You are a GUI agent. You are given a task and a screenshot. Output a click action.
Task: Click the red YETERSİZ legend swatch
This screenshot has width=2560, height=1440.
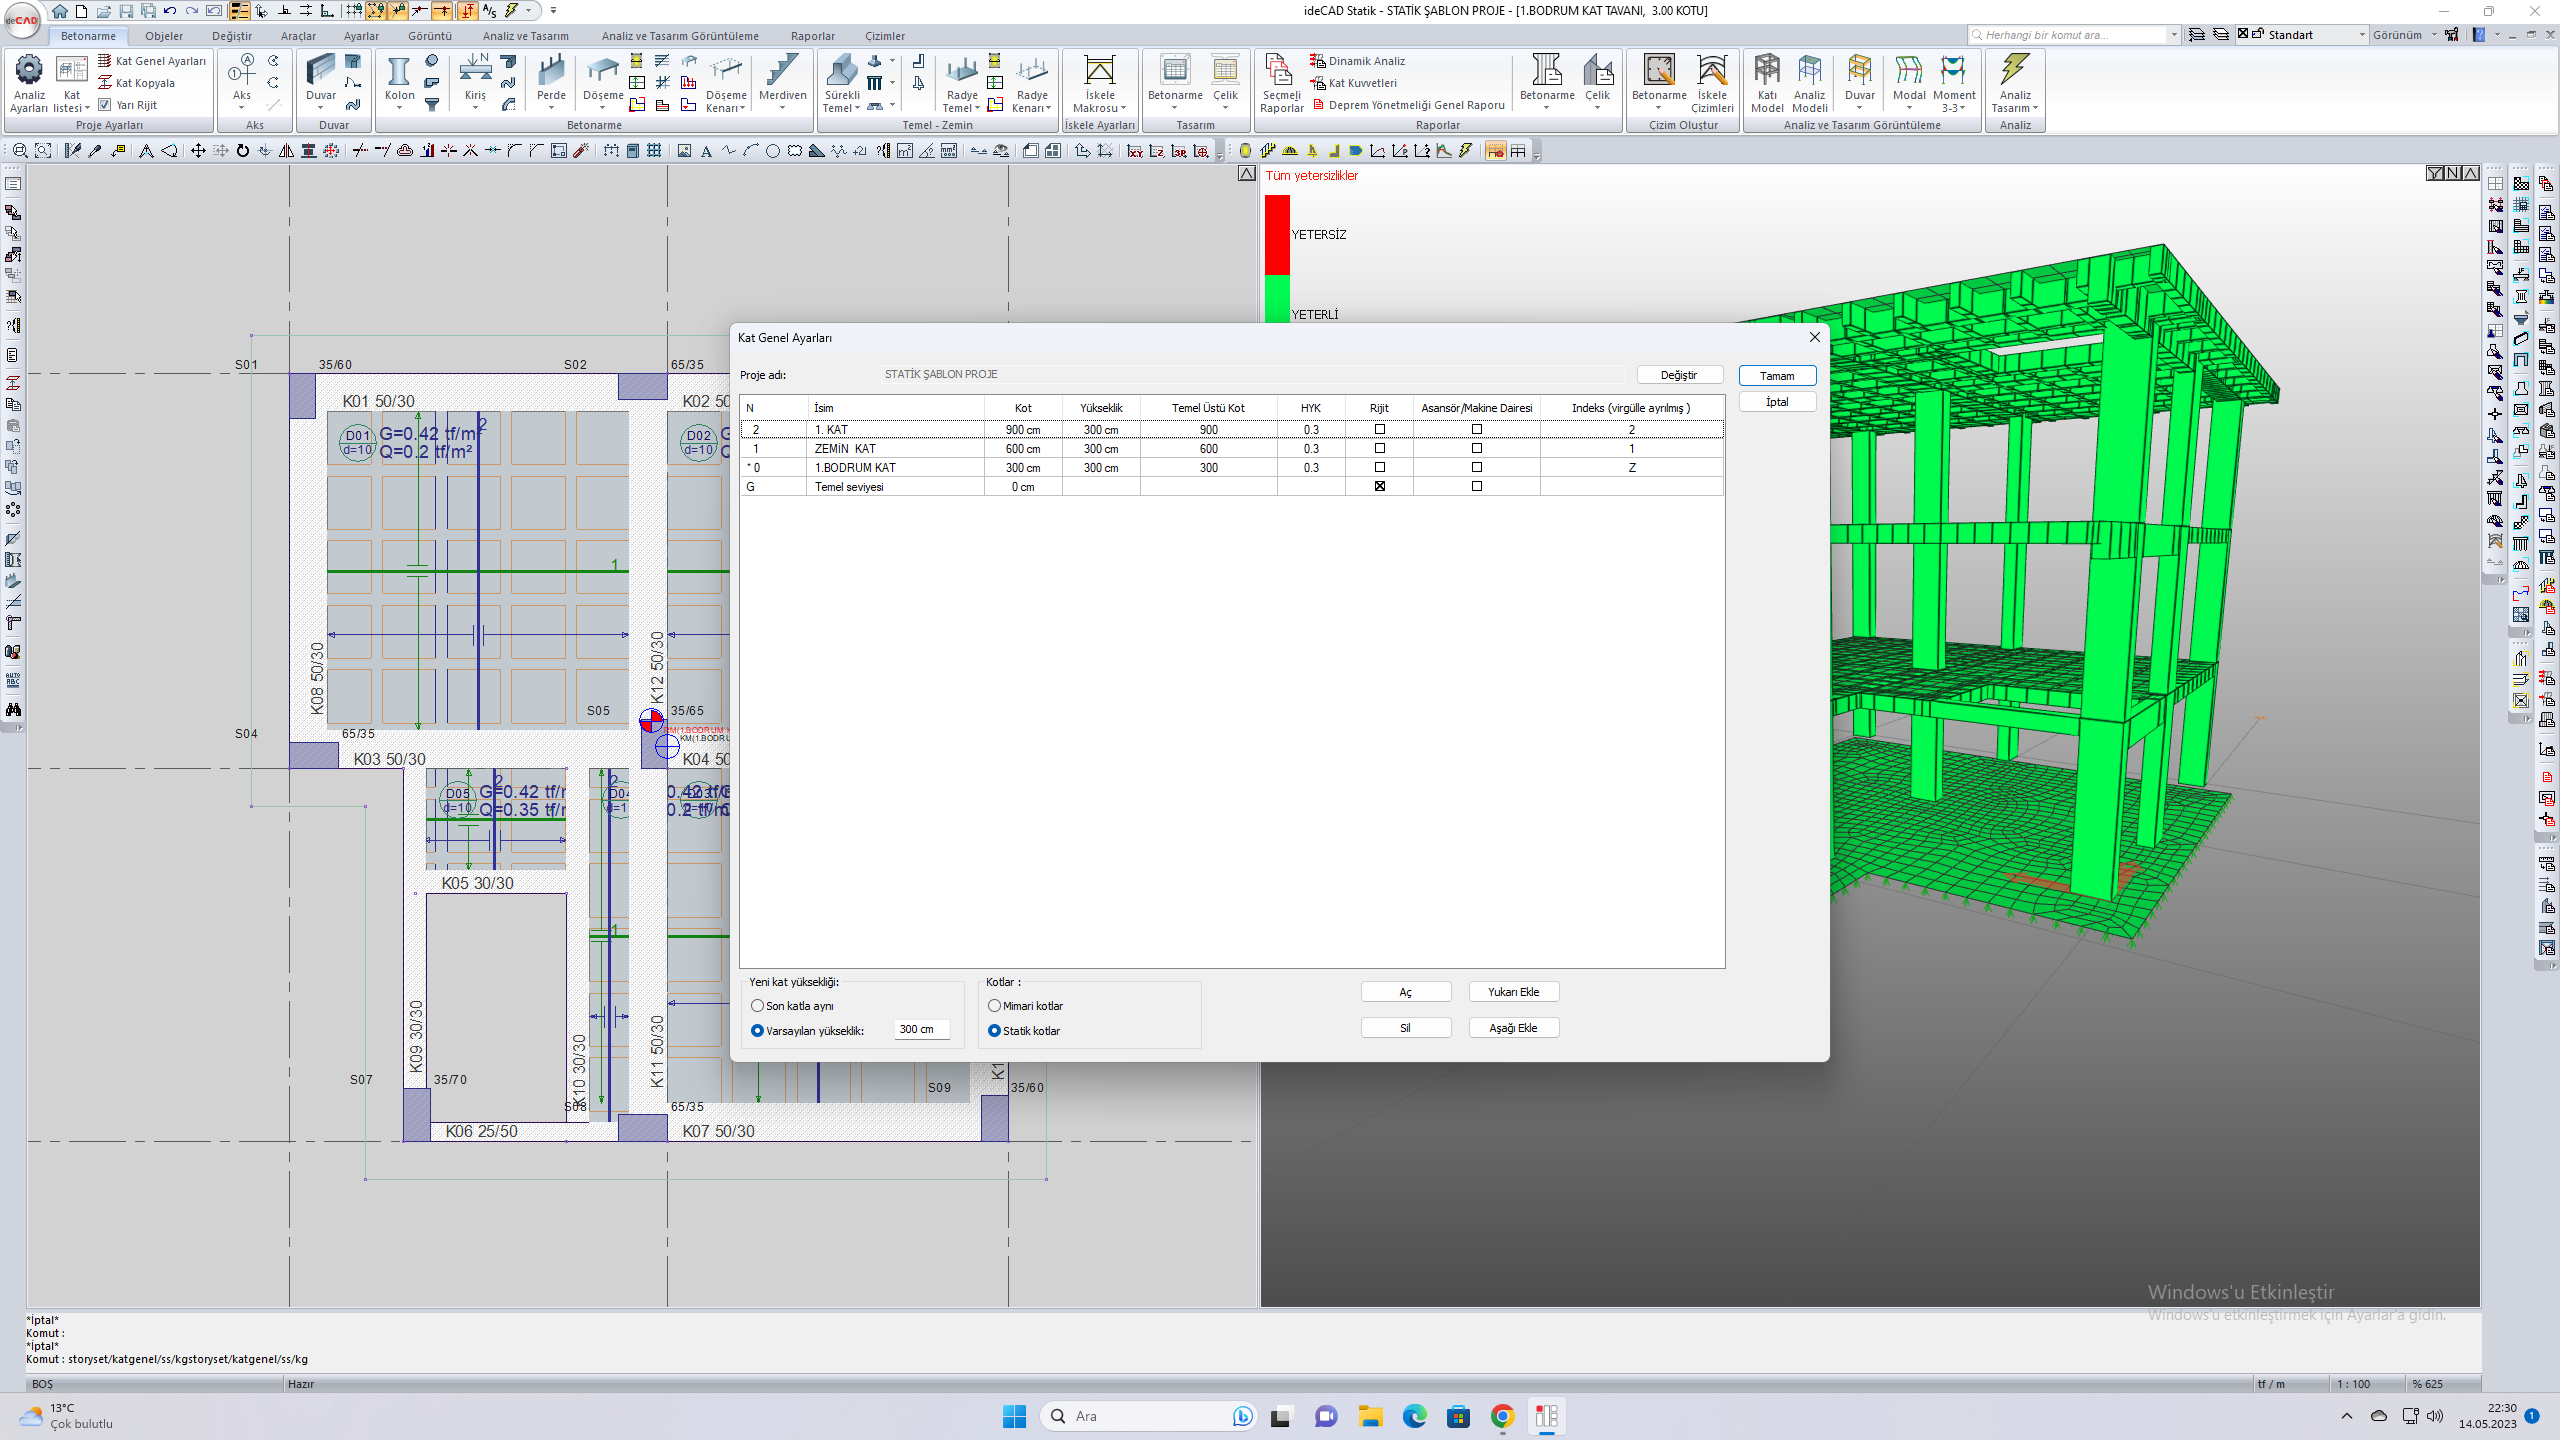pos(1277,234)
